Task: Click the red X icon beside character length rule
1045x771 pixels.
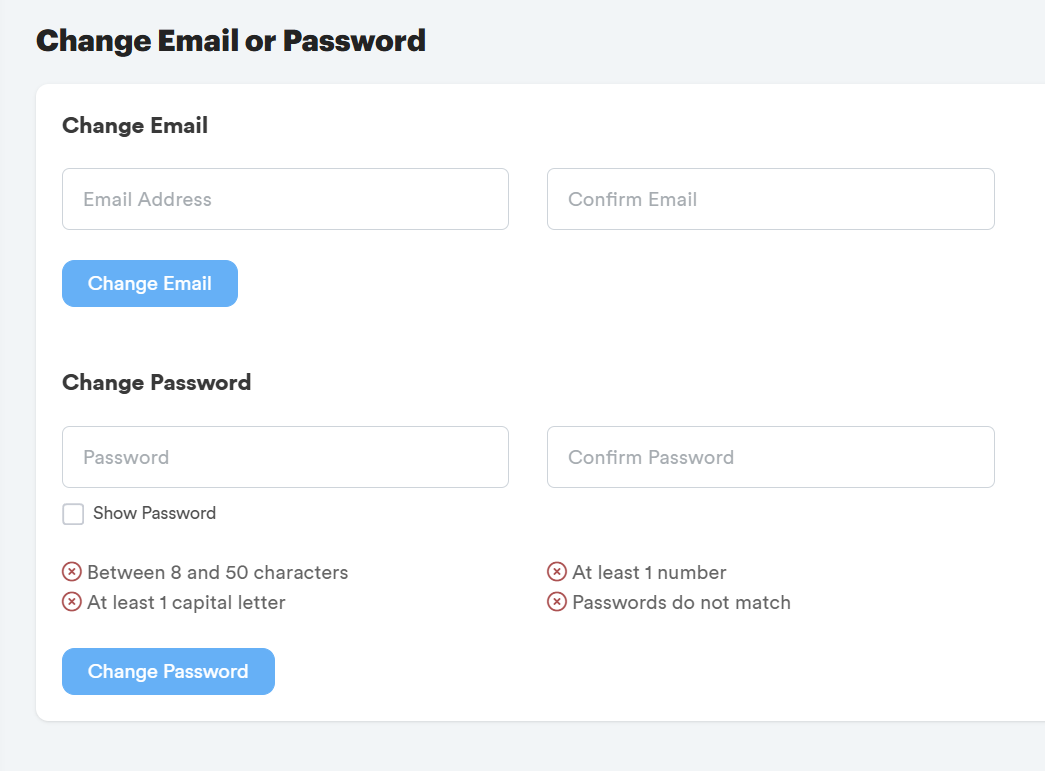Action: (72, 572)
